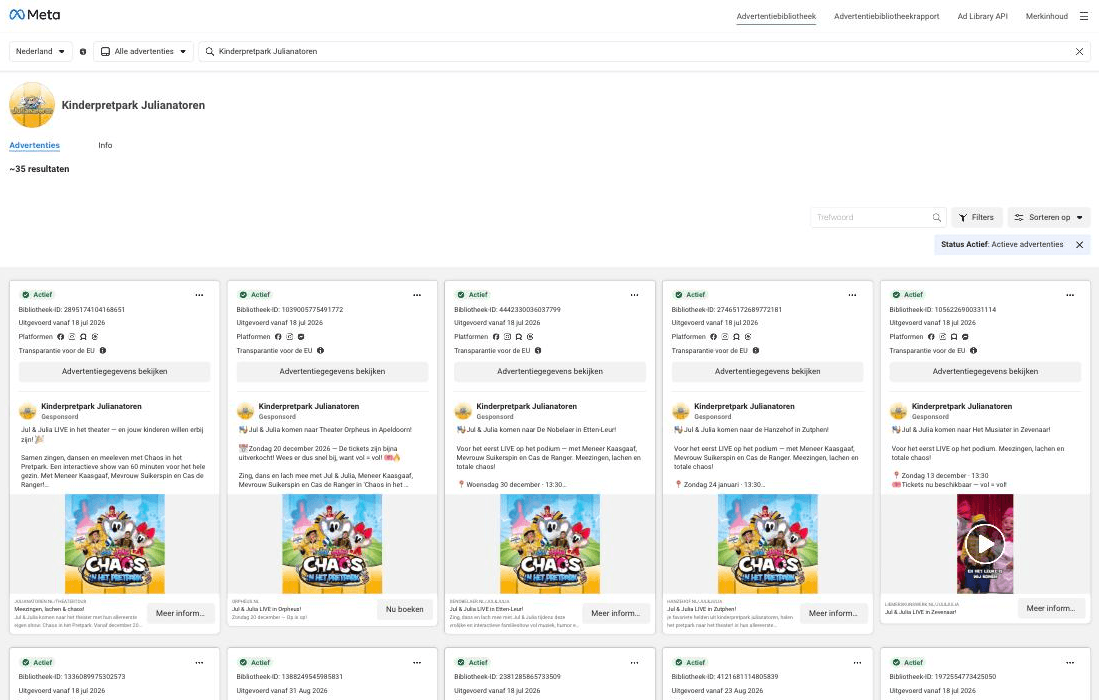
Task: Clear the search field with X
Action: click(1079, 51)
